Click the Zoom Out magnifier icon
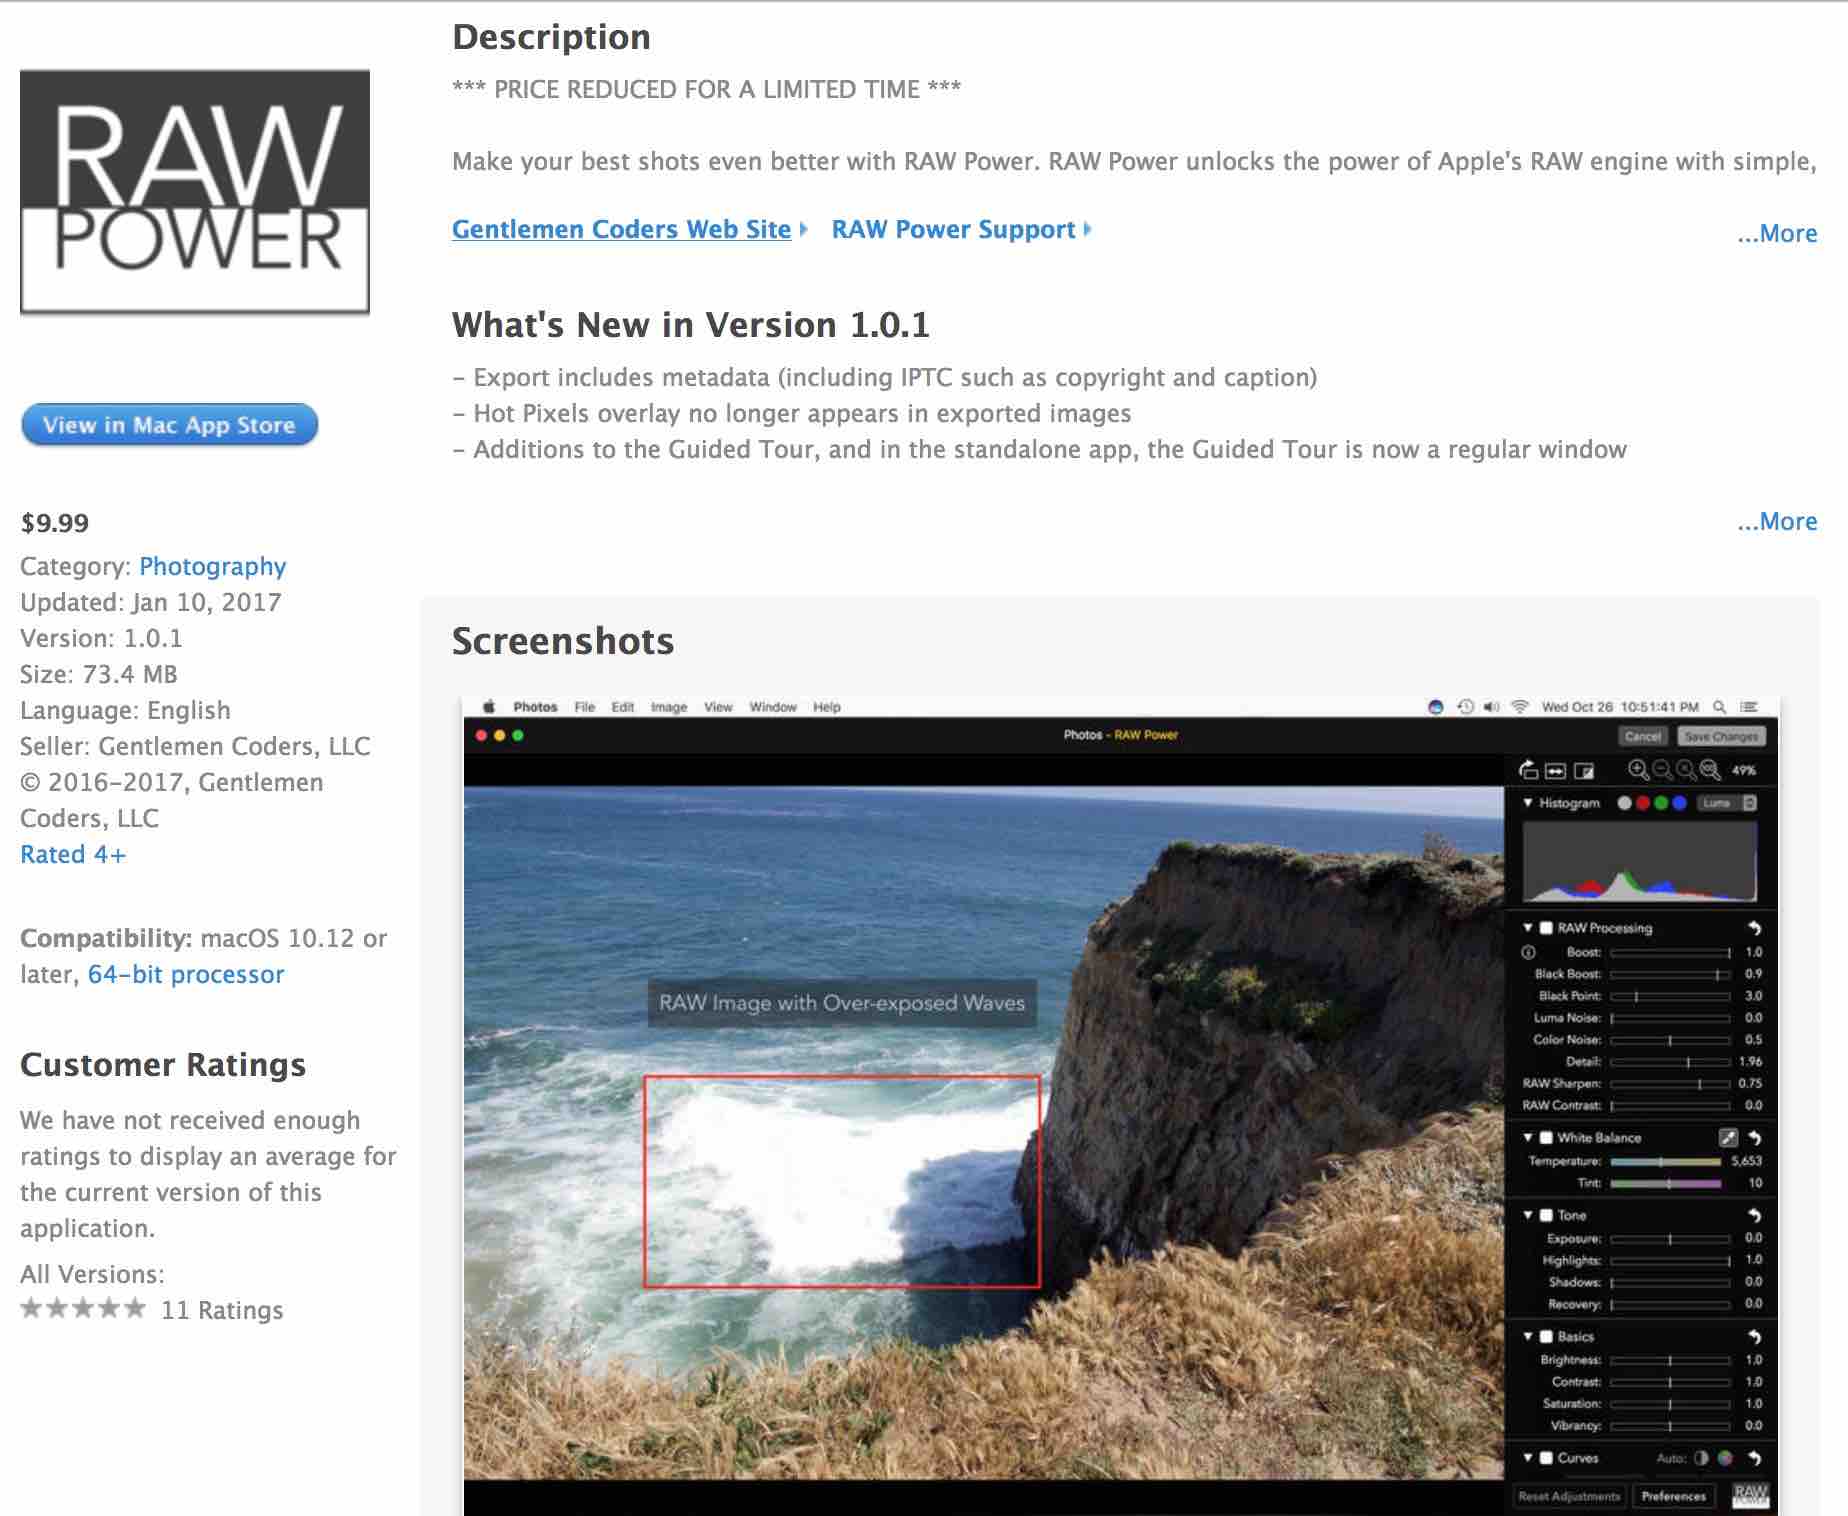The width and height of the screenshot is (1848, 1516). (1663, 771)
